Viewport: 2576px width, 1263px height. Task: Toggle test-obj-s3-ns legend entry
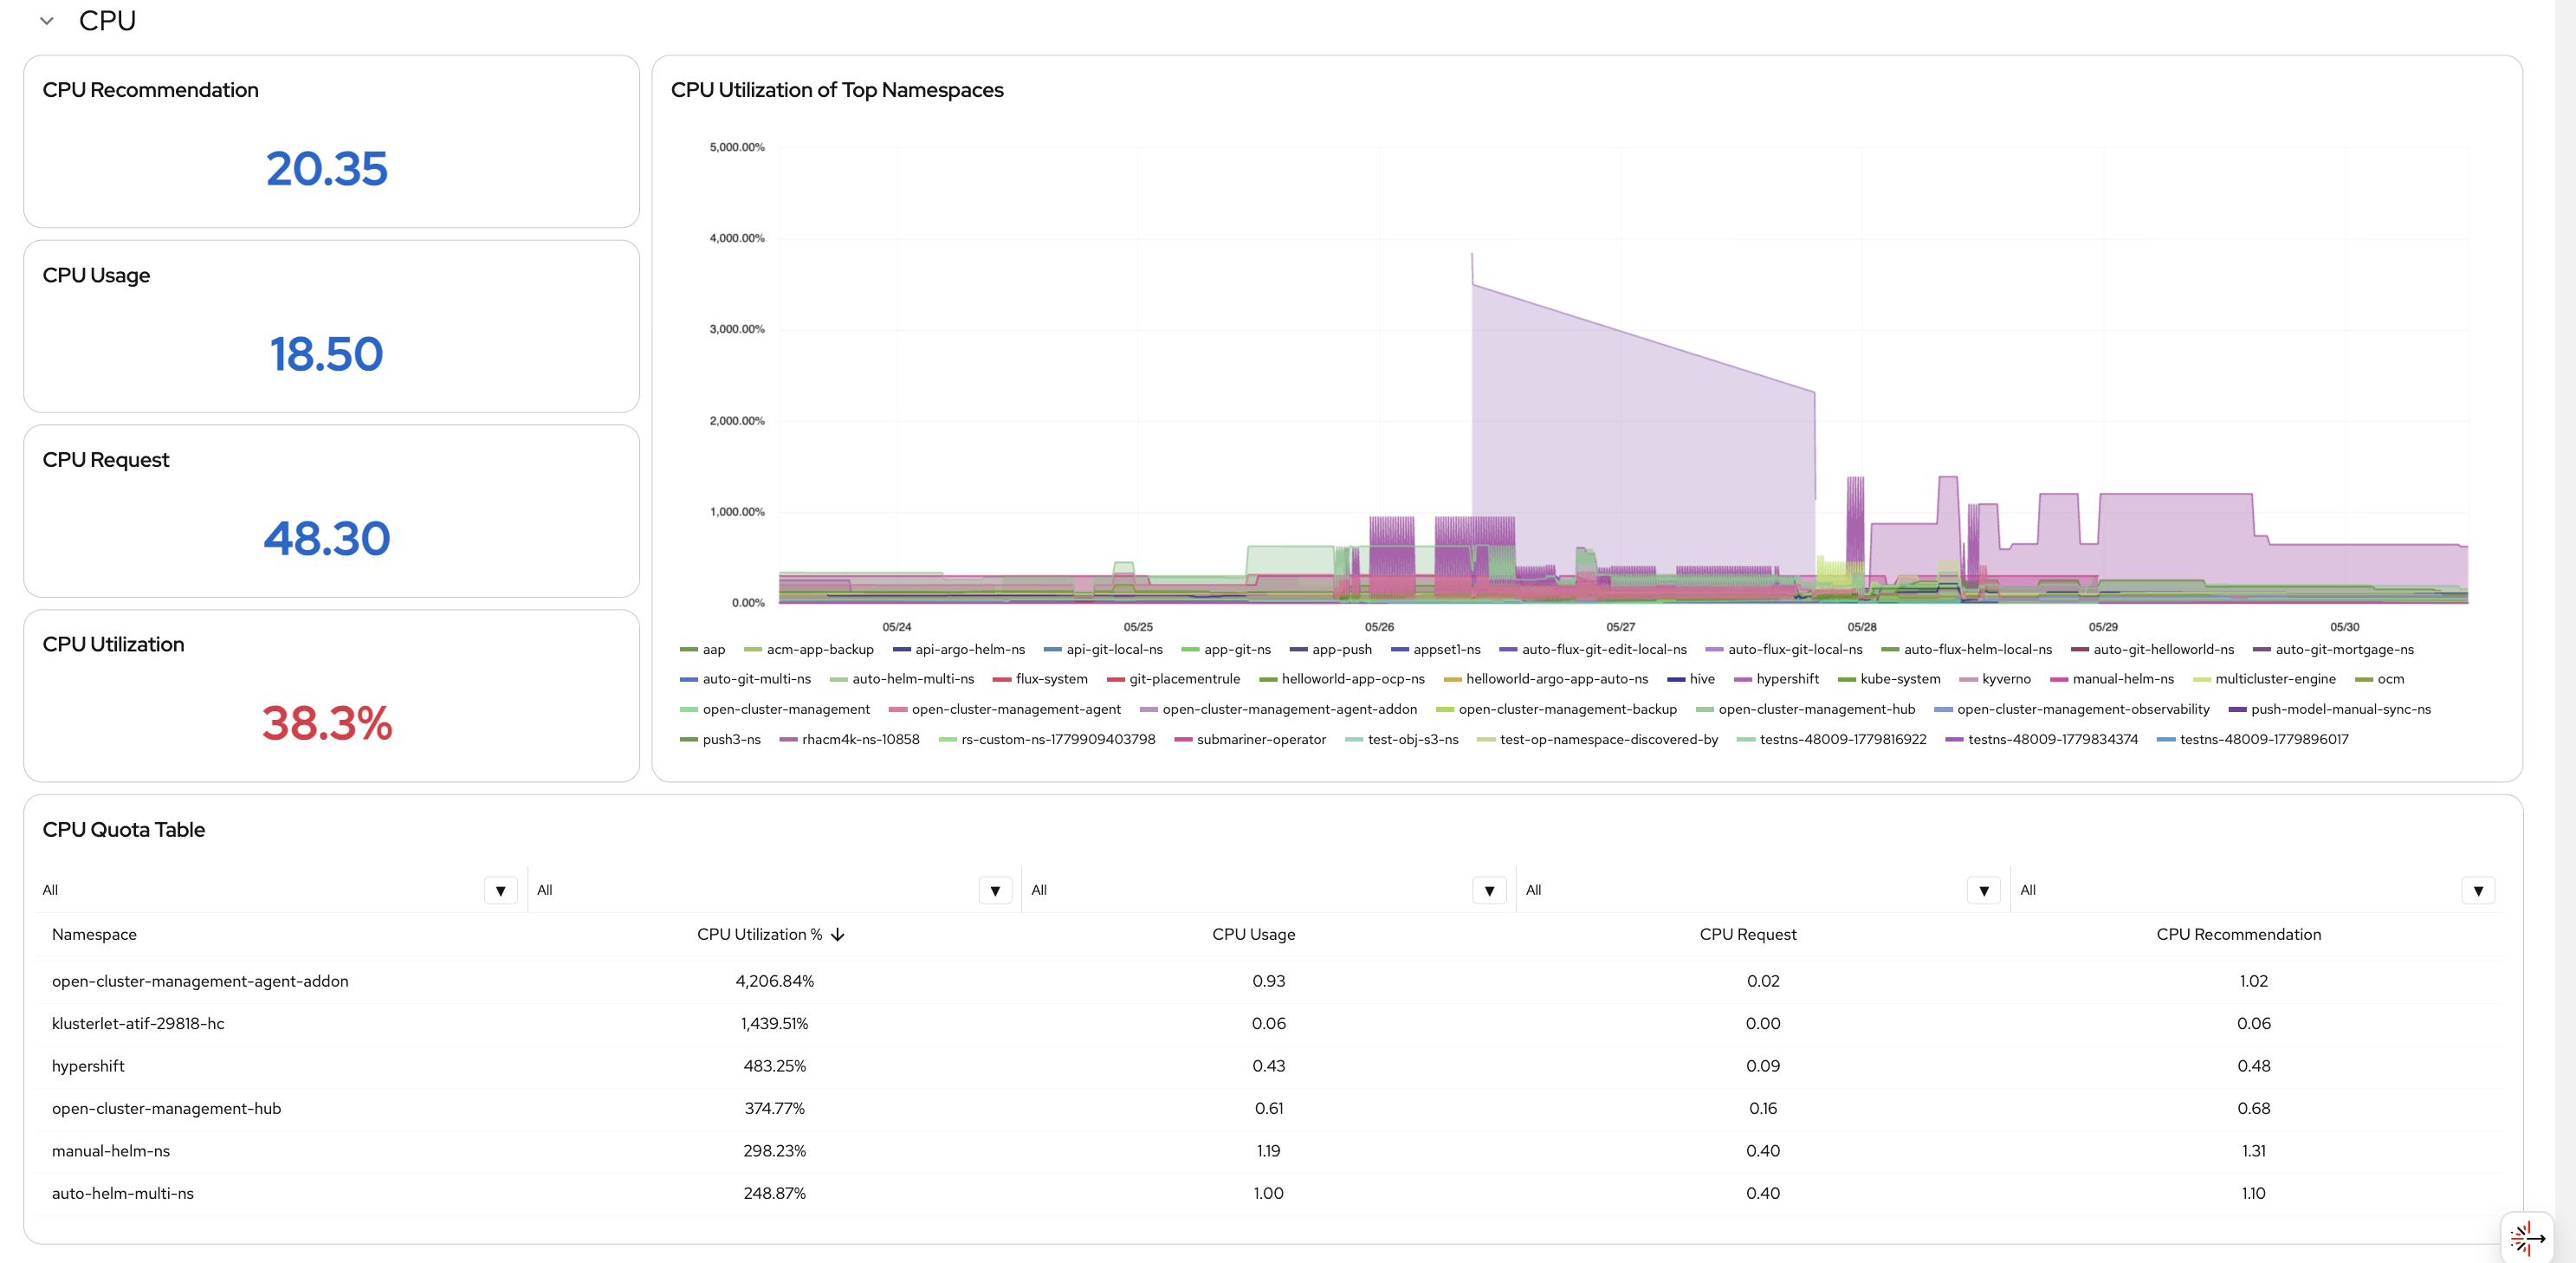pyautogui.click(x=1402, y=739)
